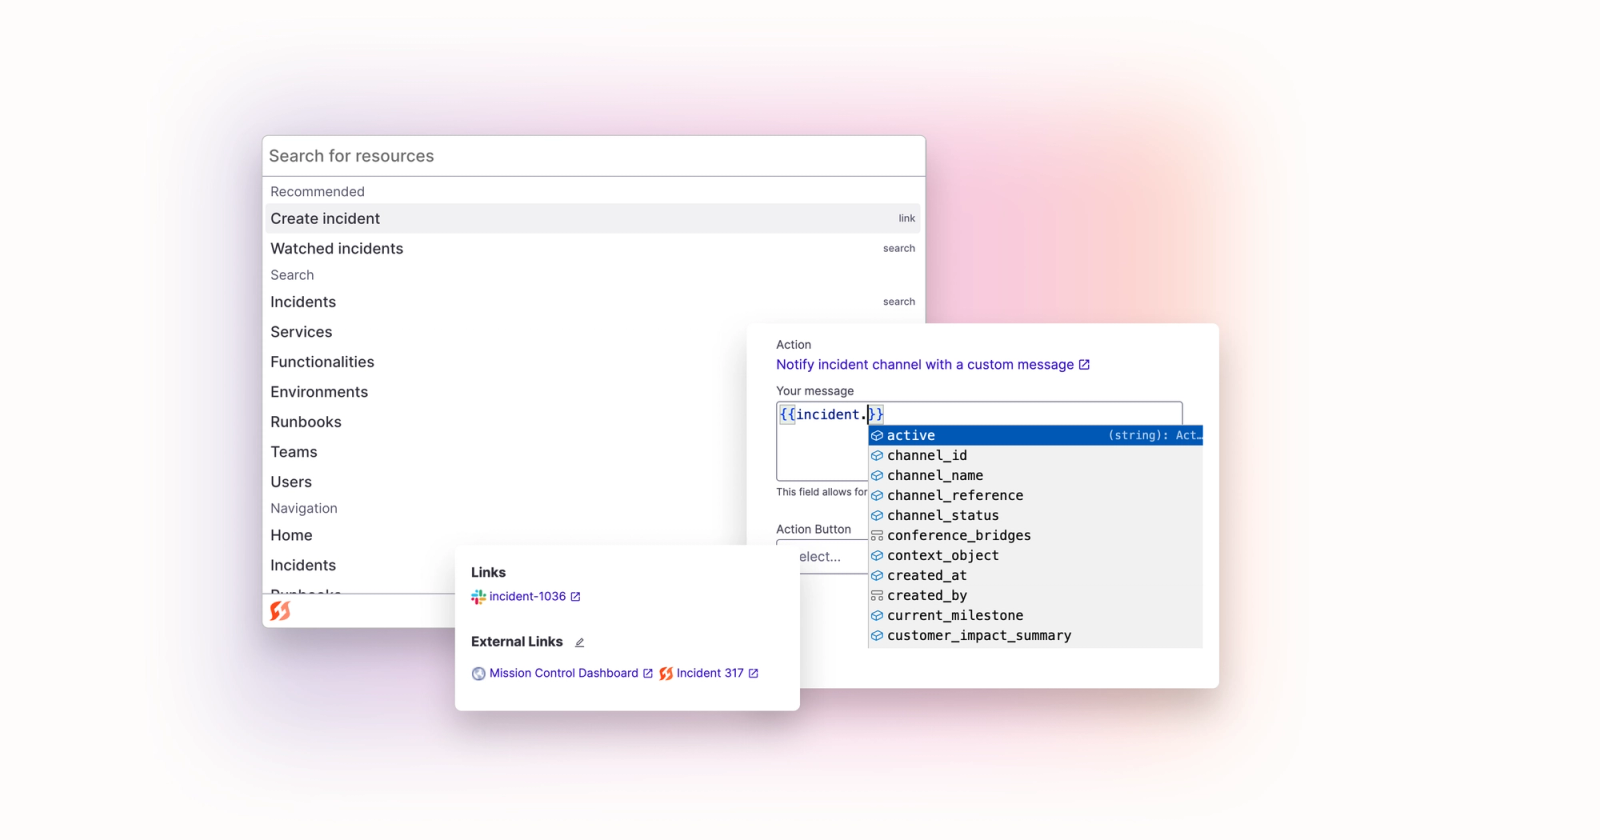Click the FireHydrant logo in the search panel footer
The image size is (1600, 840).
280,610
